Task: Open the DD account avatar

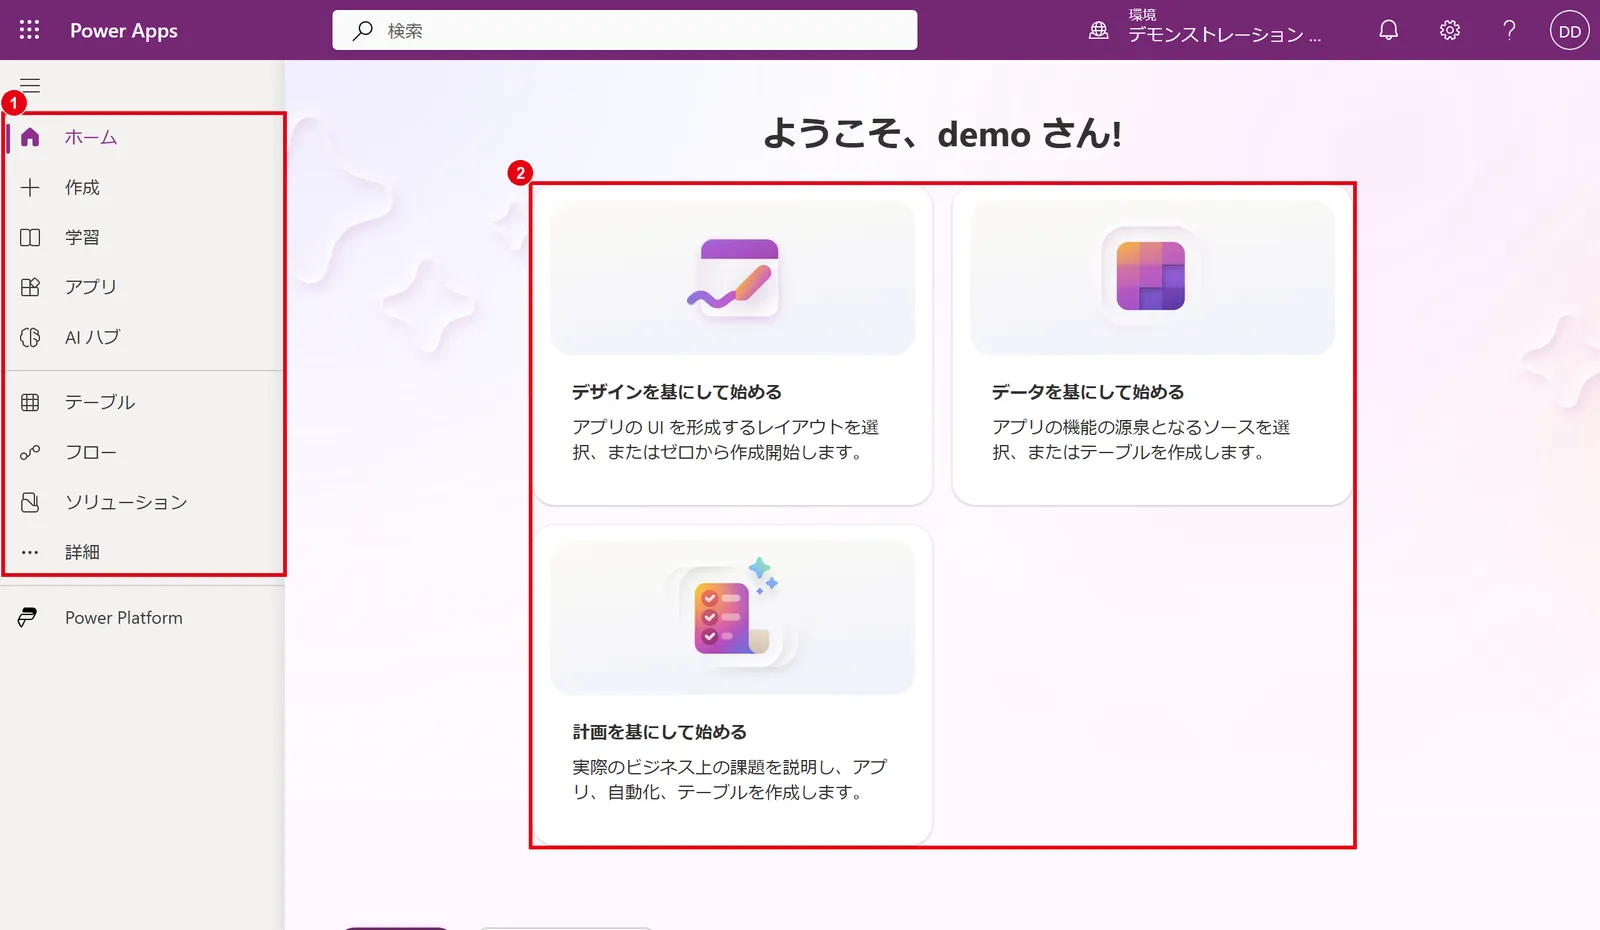Action: tap(1570, 30)
